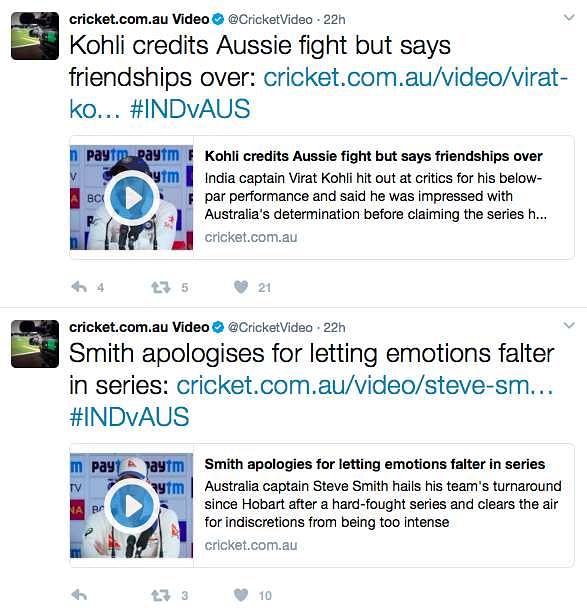Play the Kohli press conference video
This screenshot has height=610, width=587.
point(132,198)
